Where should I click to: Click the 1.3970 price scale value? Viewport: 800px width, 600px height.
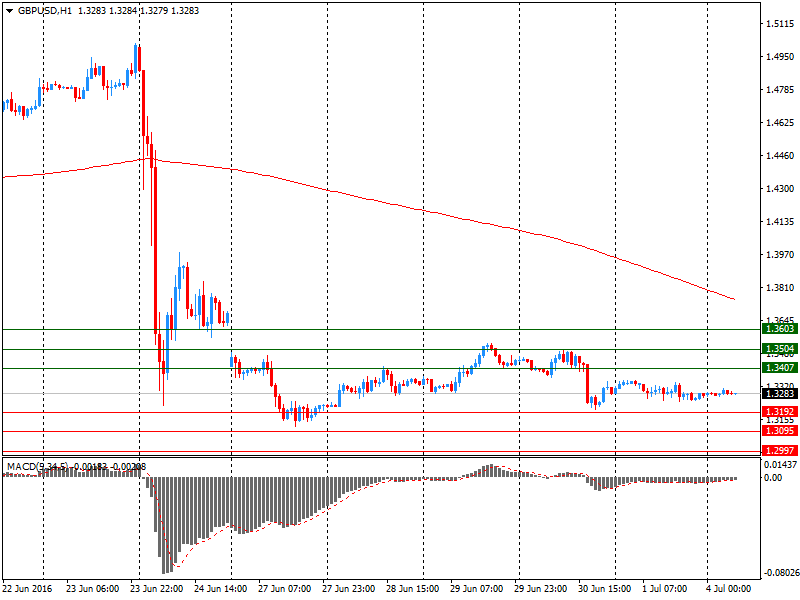[780, 255]
